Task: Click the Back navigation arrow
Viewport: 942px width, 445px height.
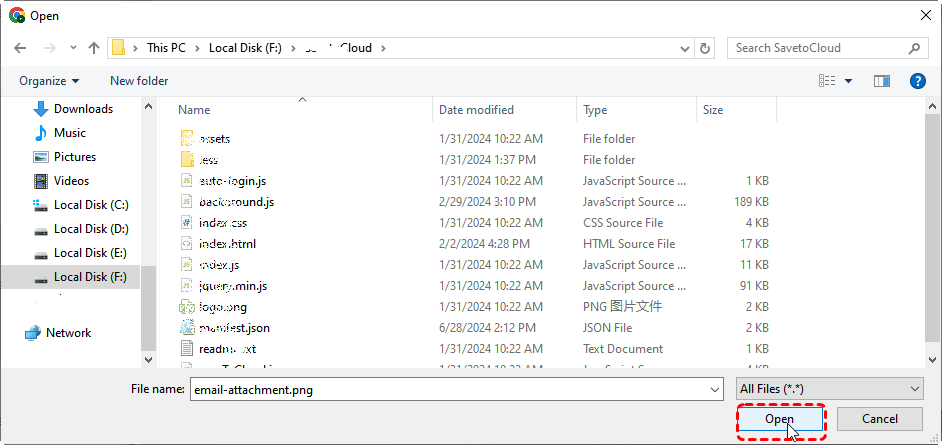Action: tap(20, 48)
